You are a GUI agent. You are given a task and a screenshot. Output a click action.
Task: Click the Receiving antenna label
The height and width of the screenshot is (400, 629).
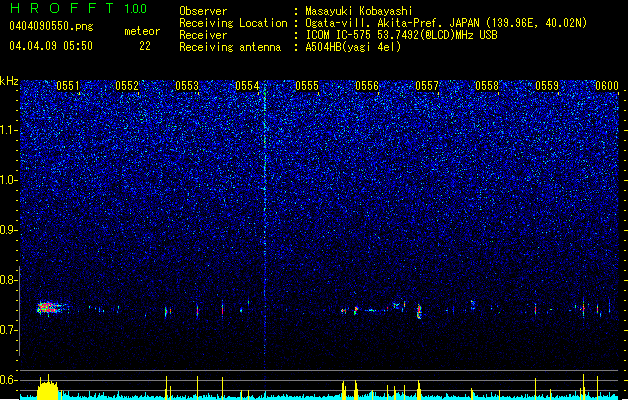(230, 47)
